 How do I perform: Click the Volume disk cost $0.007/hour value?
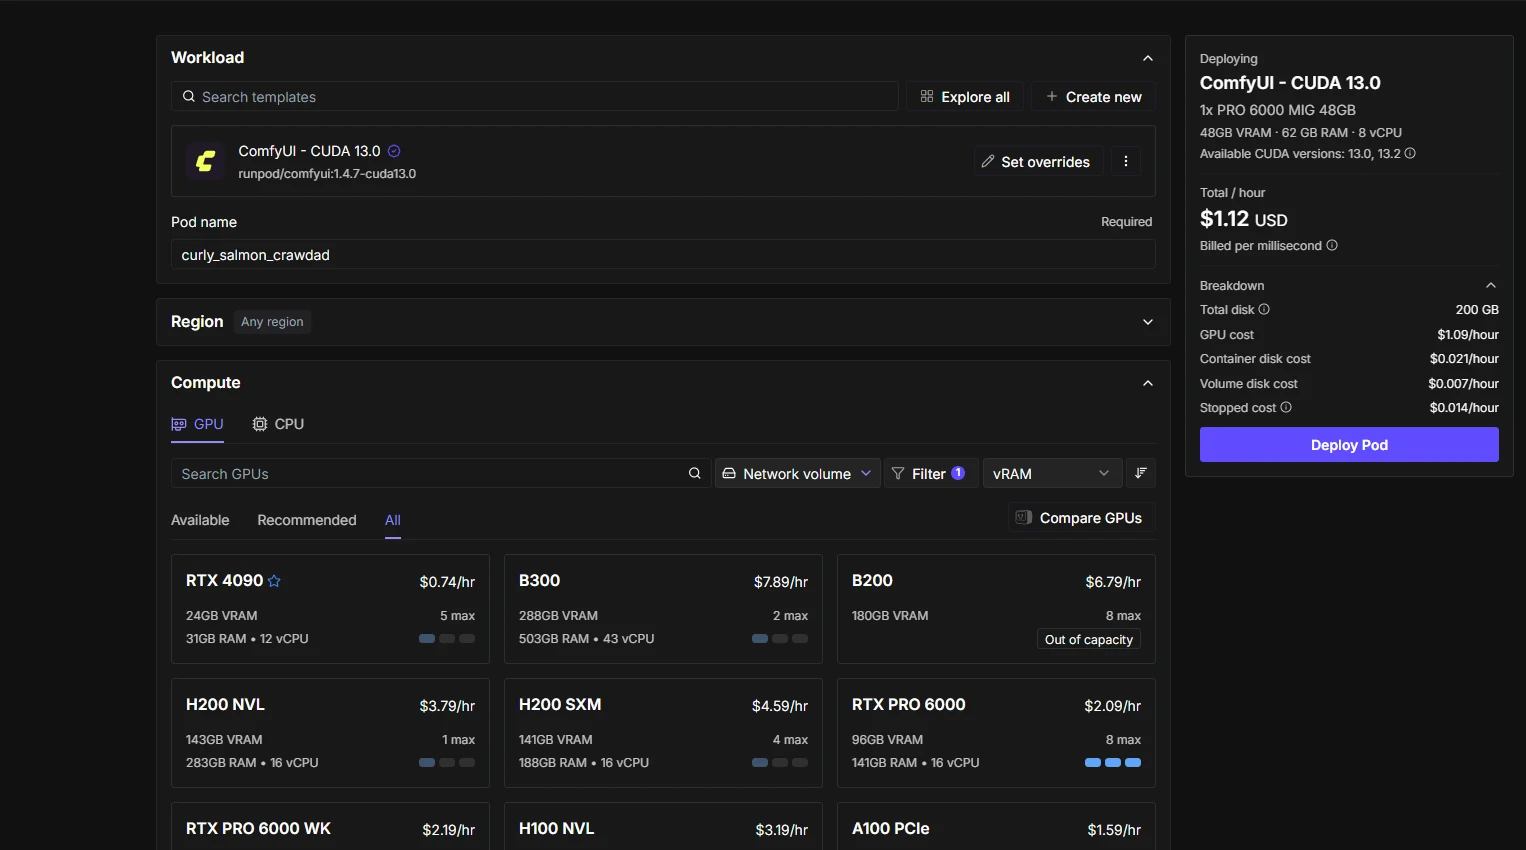[x=1463, y=384]
